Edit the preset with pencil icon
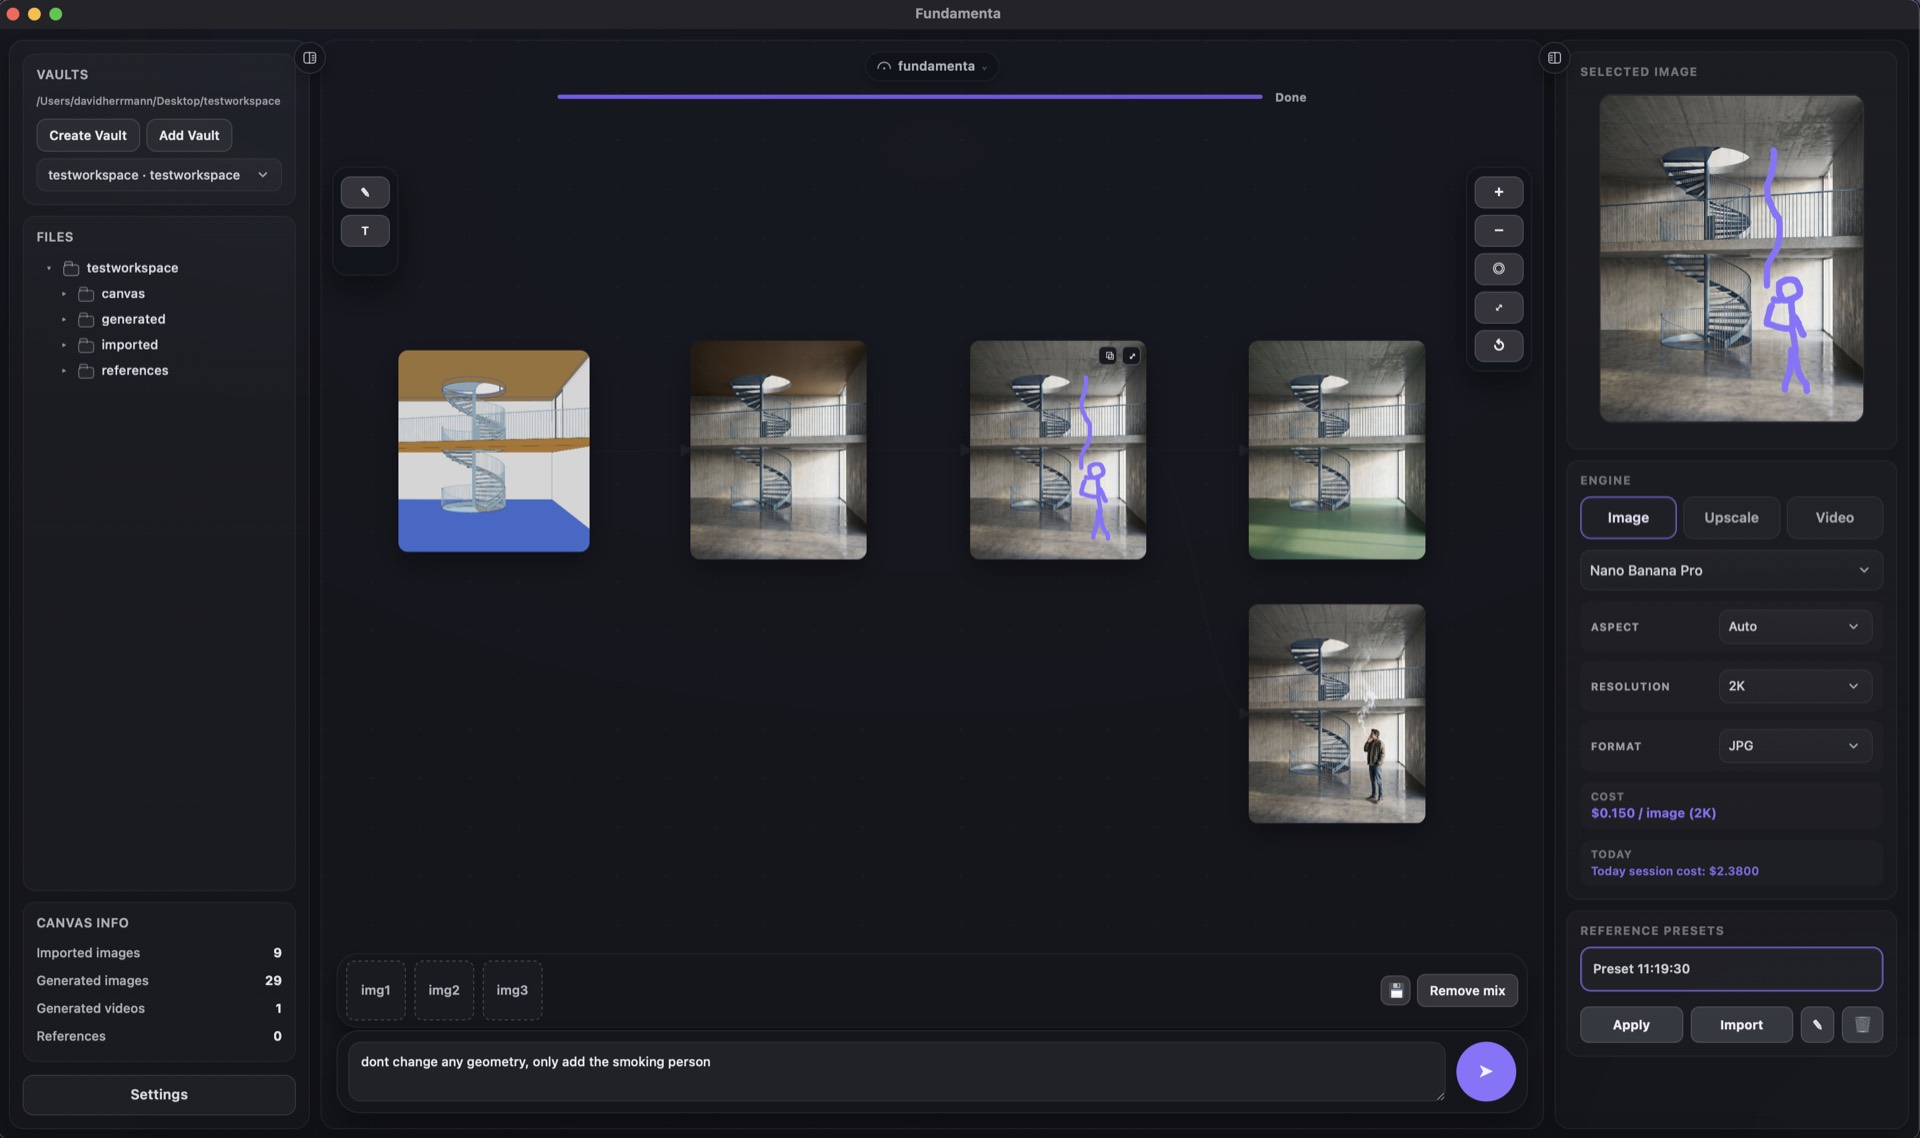The image size is (1920, 1138). pyautogui.click(x=1817, y=1024)
